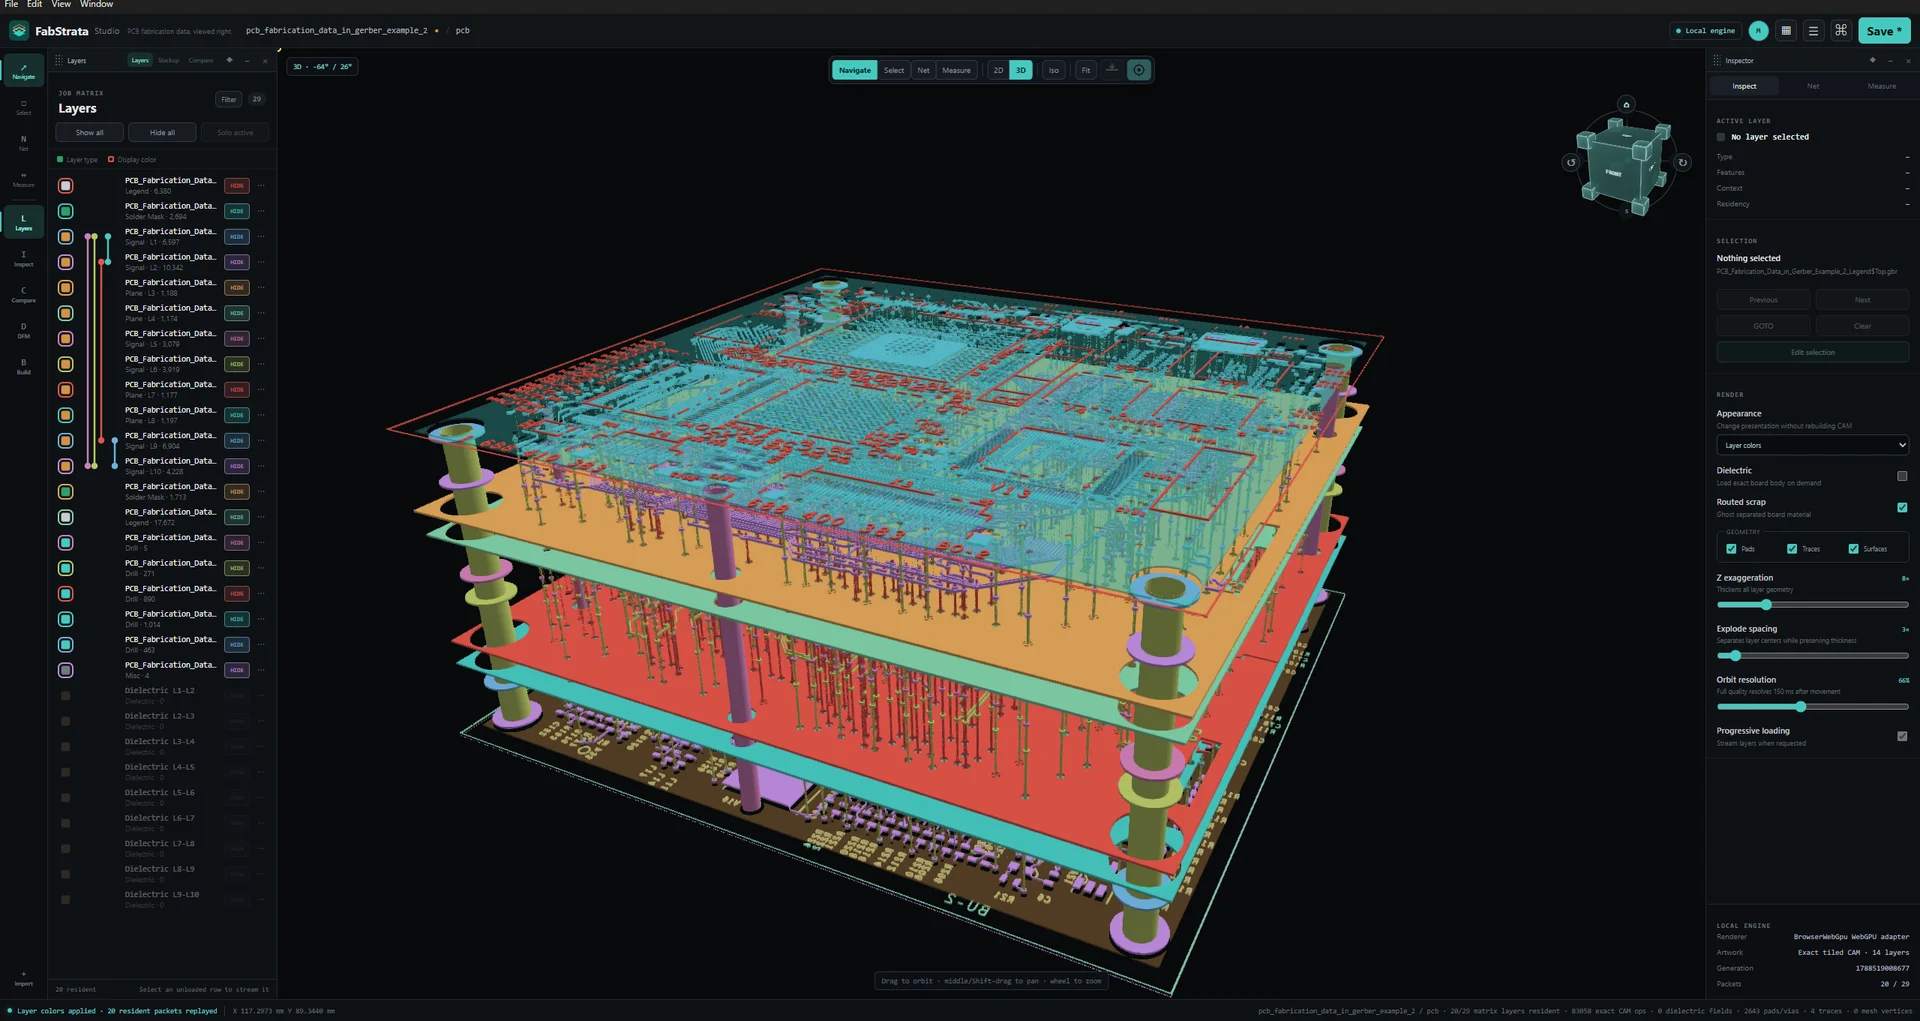Click the Import icon at the sidebar bottom

[23, 977]
